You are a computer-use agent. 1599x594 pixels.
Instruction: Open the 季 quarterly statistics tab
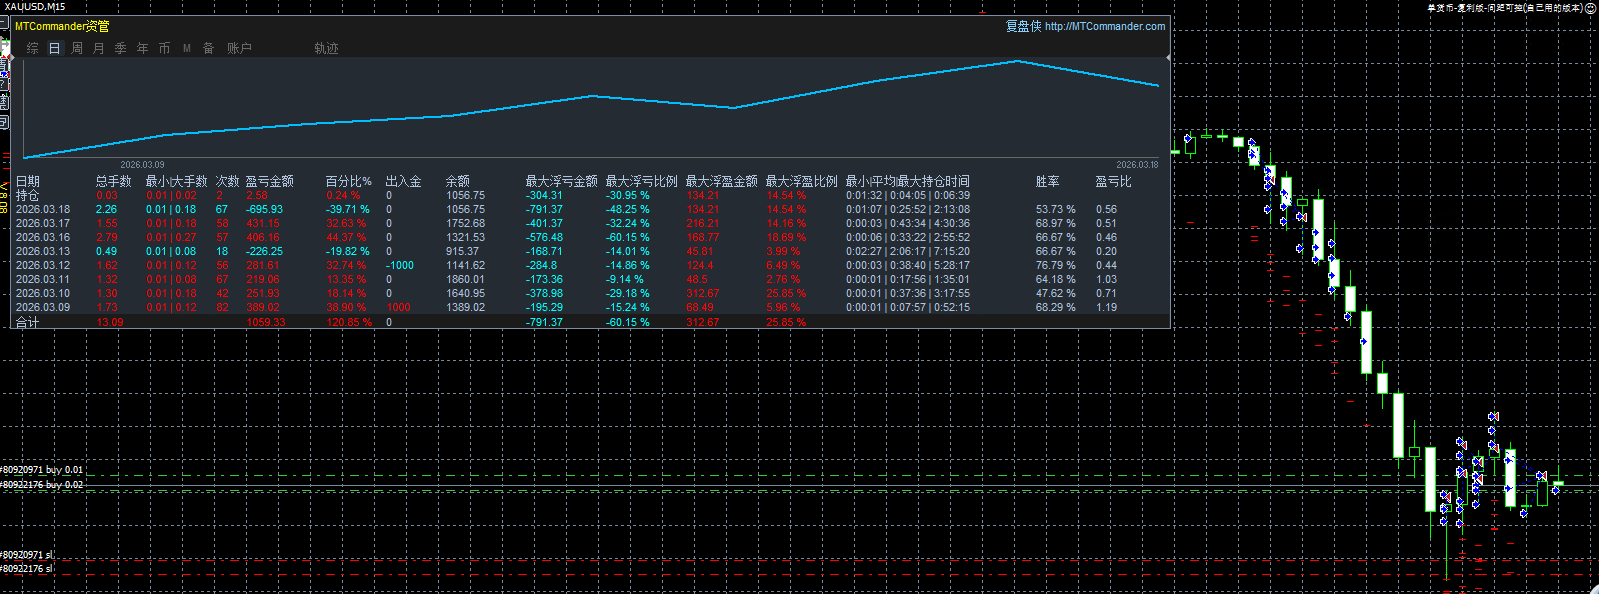[121, 48]
